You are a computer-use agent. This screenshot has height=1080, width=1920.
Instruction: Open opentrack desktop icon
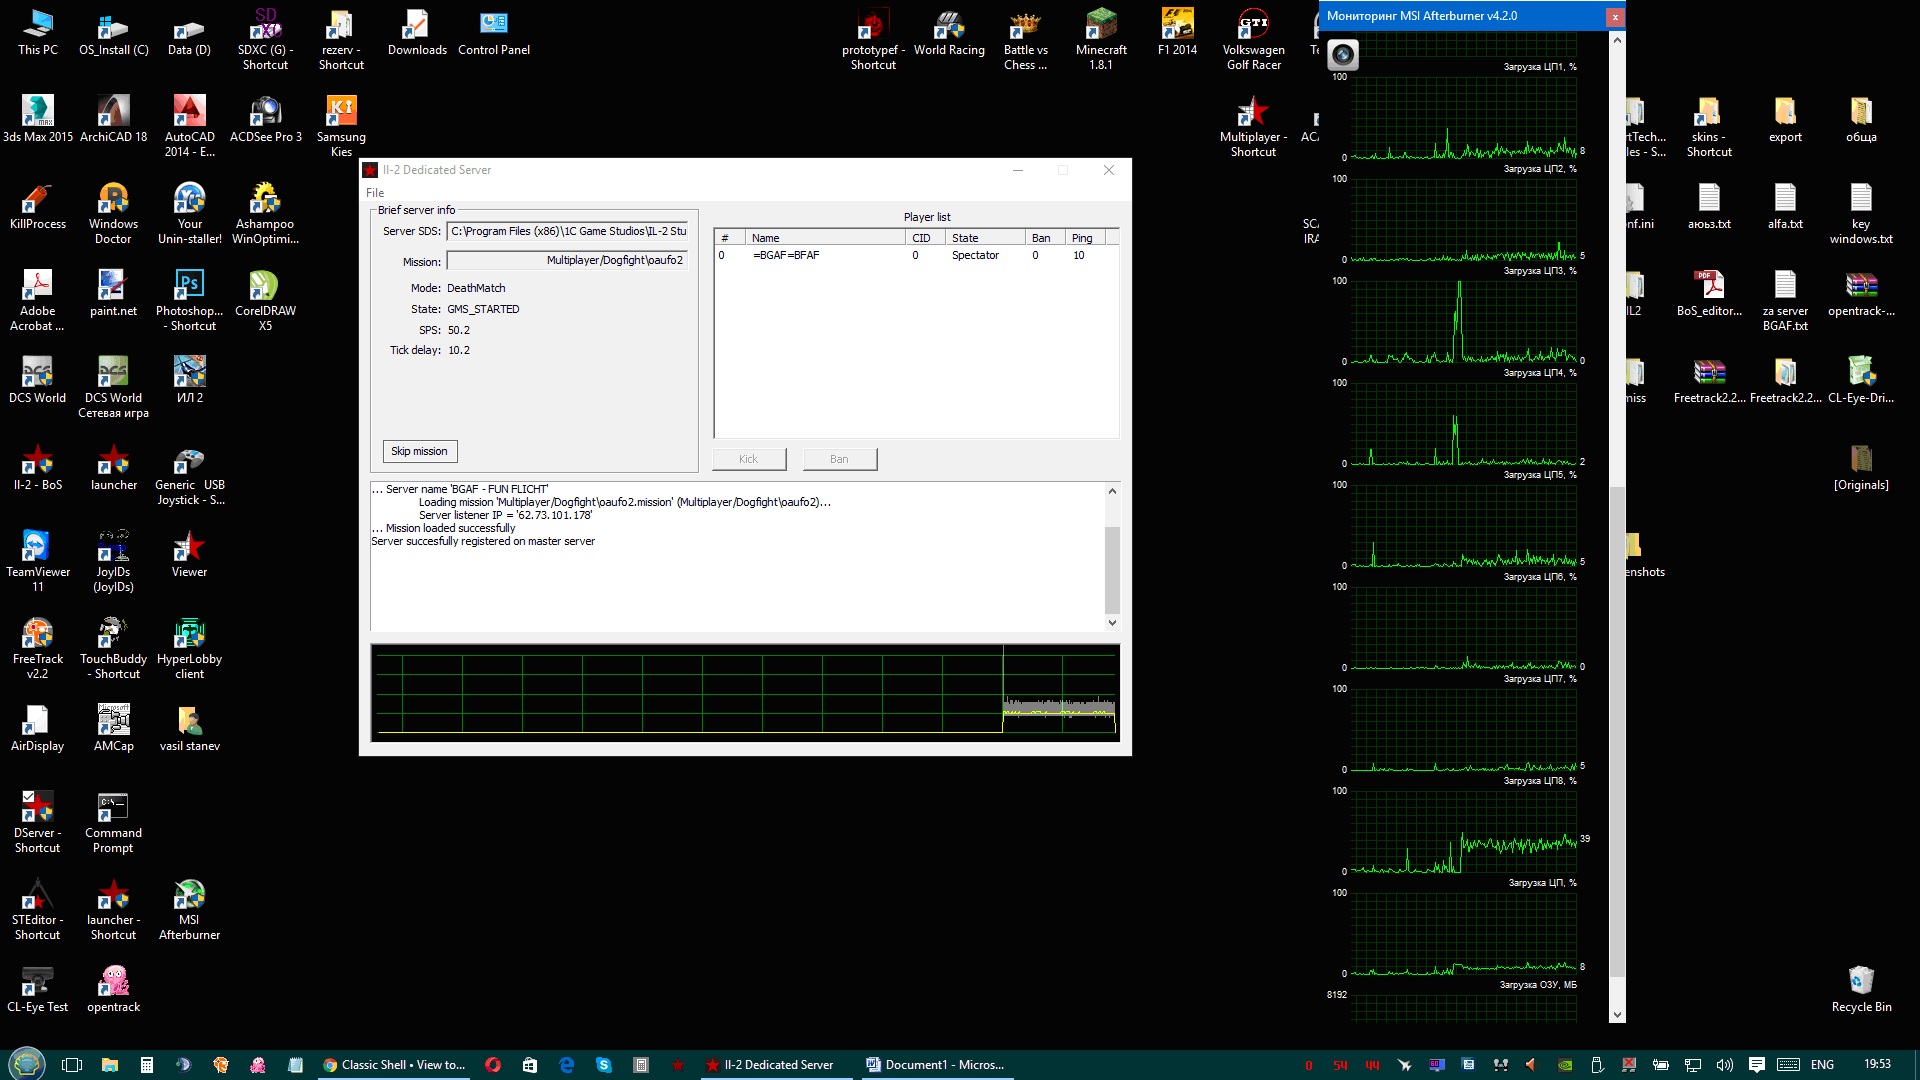point(113,989)
